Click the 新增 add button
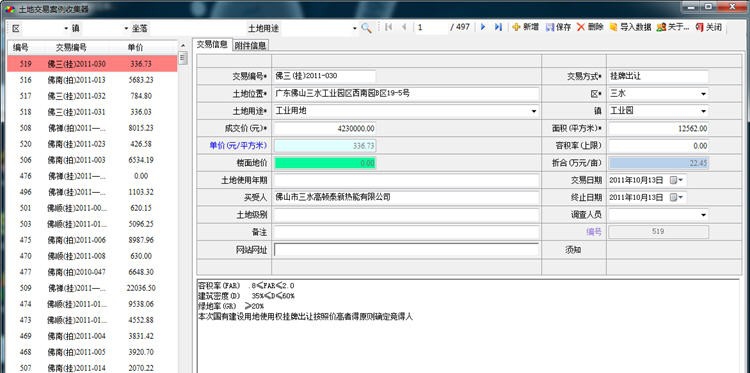The height and width of the screenshot is (373, 750). pos(525,27)
